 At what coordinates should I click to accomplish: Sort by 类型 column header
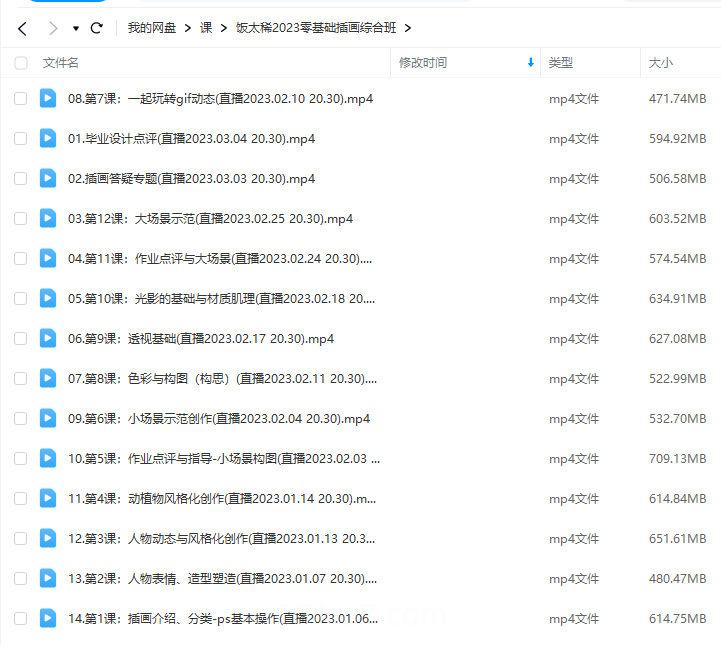coord(561,63)
